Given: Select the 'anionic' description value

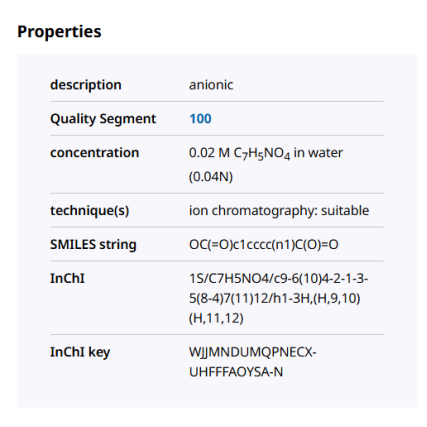Looking at the screenshot, I should tap(211, 85).
